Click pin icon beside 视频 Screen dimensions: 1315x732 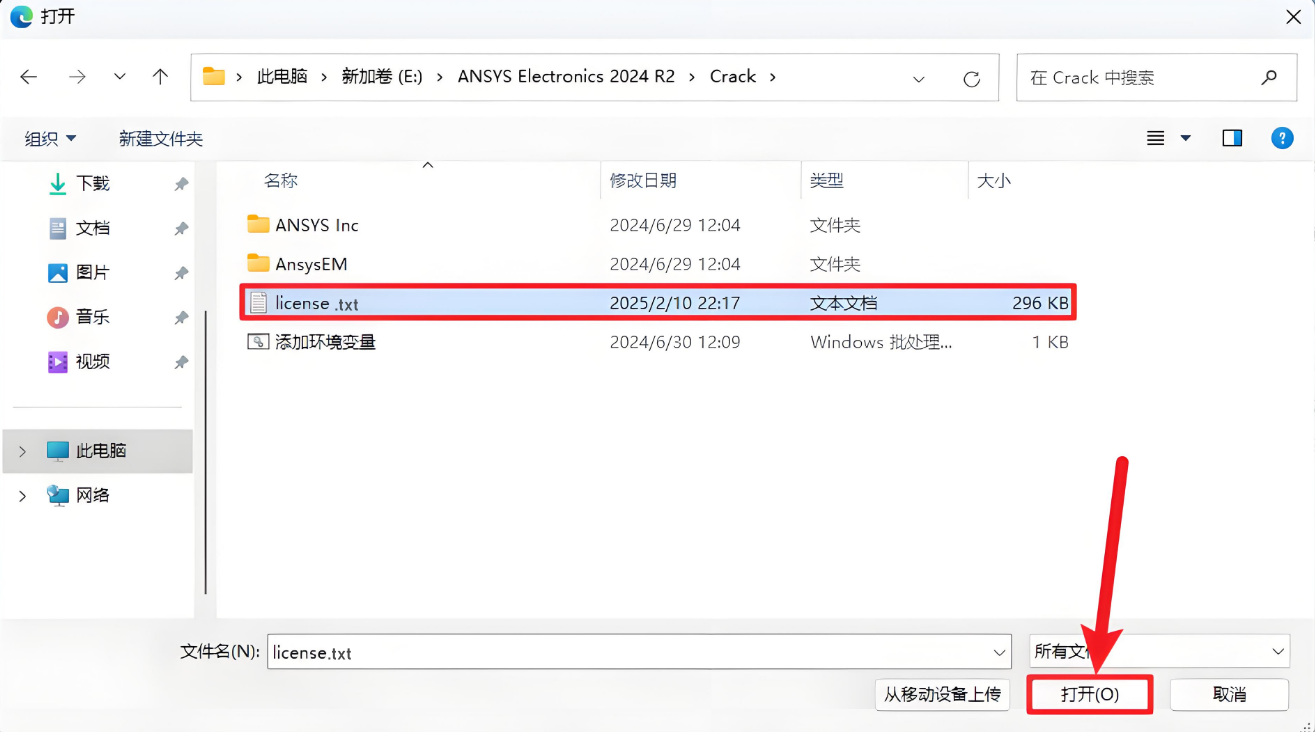pyautogui.click(x=181, y=362)
